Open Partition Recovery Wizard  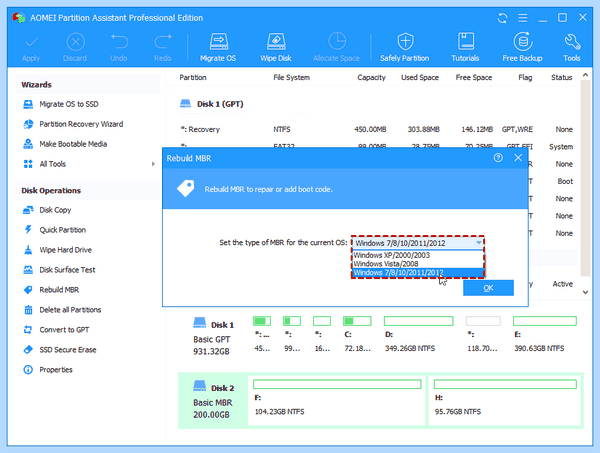[81, 124]
